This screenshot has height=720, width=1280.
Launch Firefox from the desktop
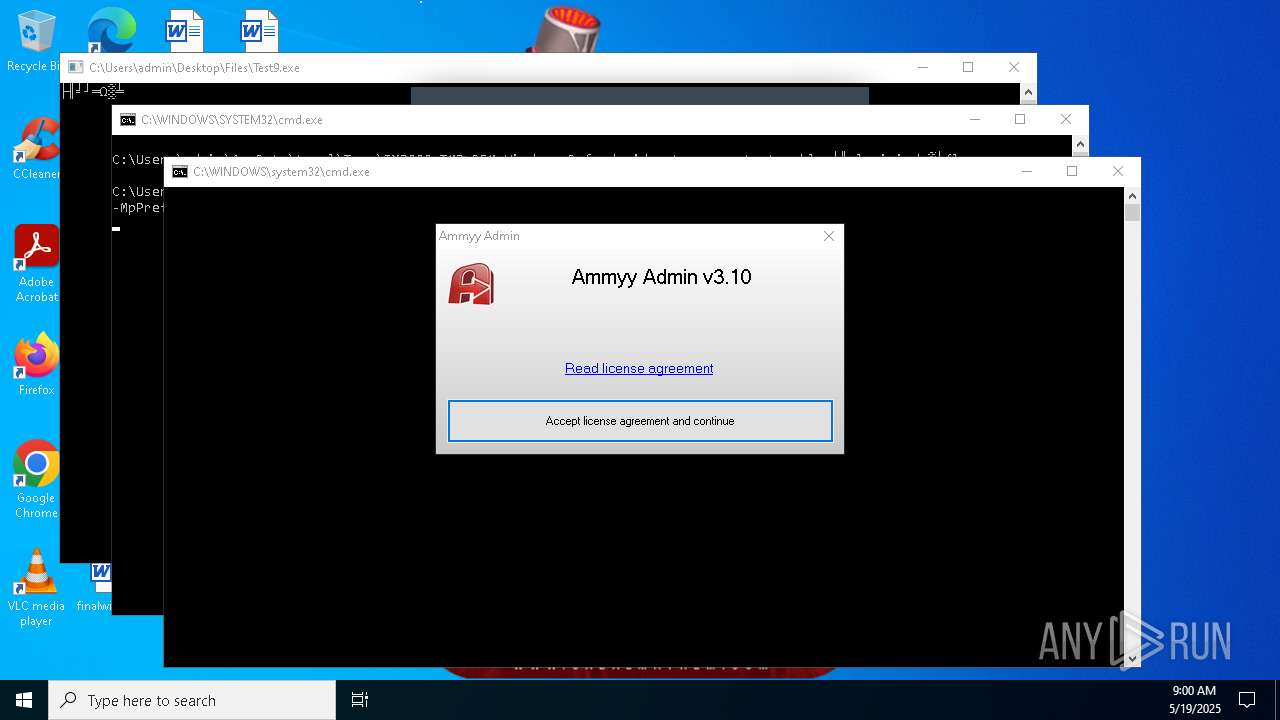point(36,364)
